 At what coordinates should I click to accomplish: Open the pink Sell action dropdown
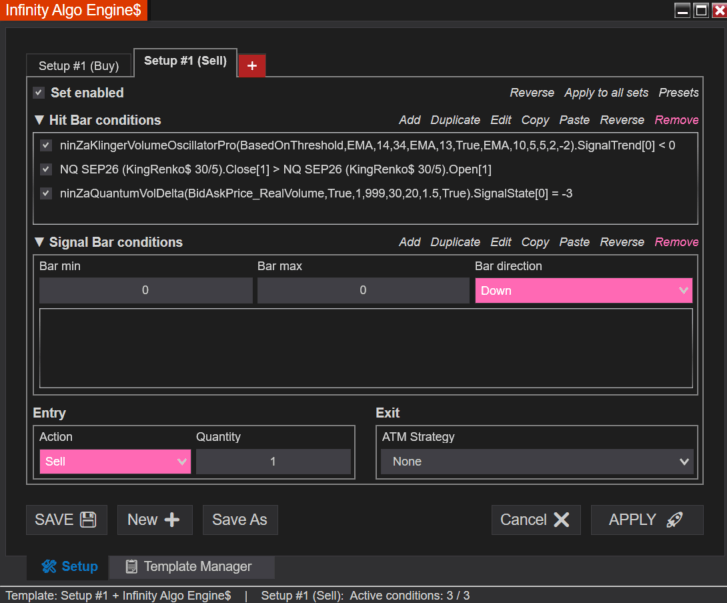115,462
